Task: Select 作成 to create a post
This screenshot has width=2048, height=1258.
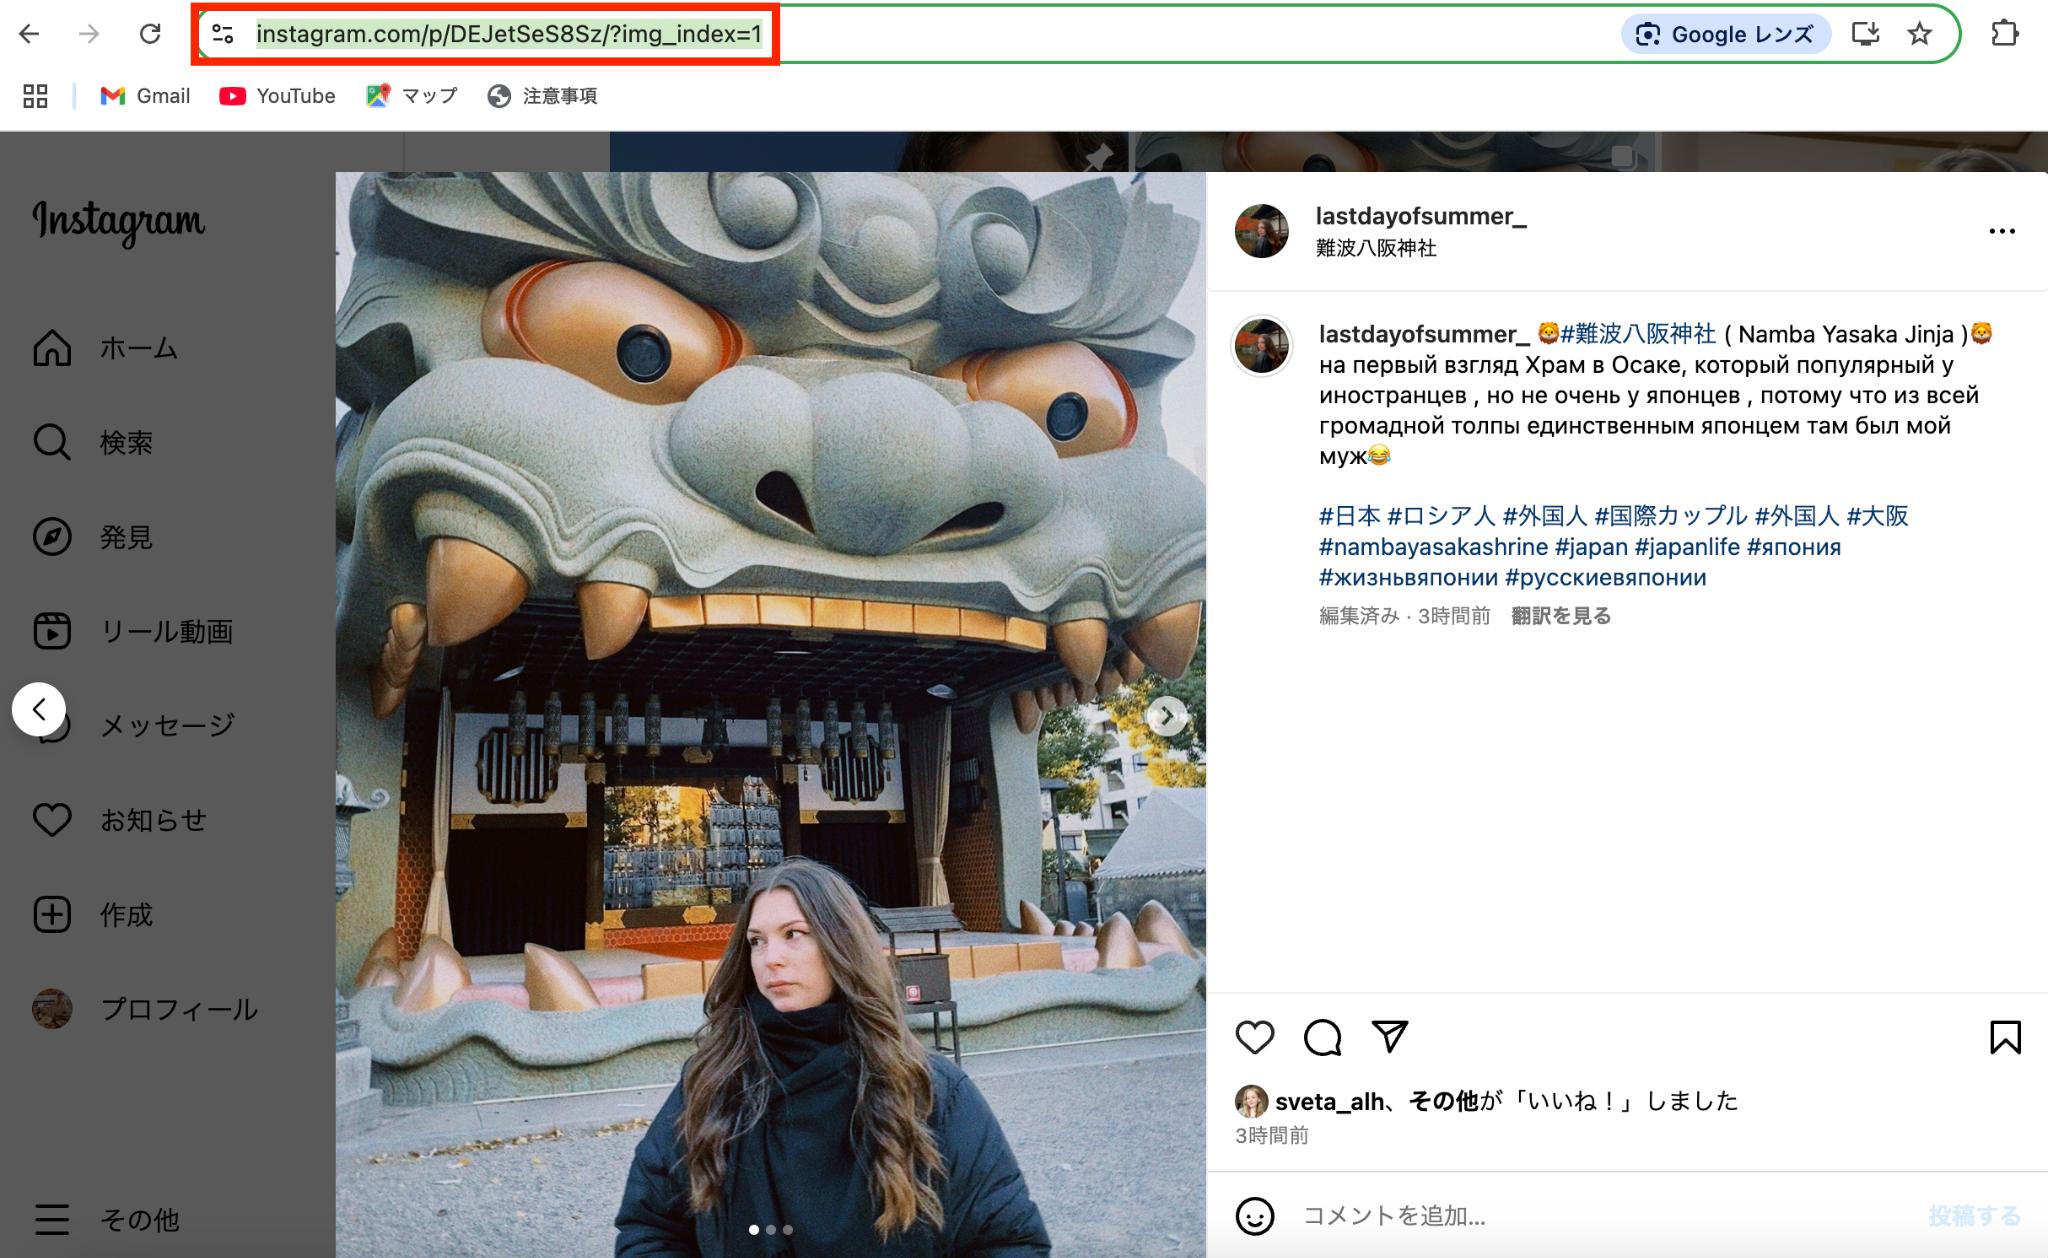Action: click(93, 914)
